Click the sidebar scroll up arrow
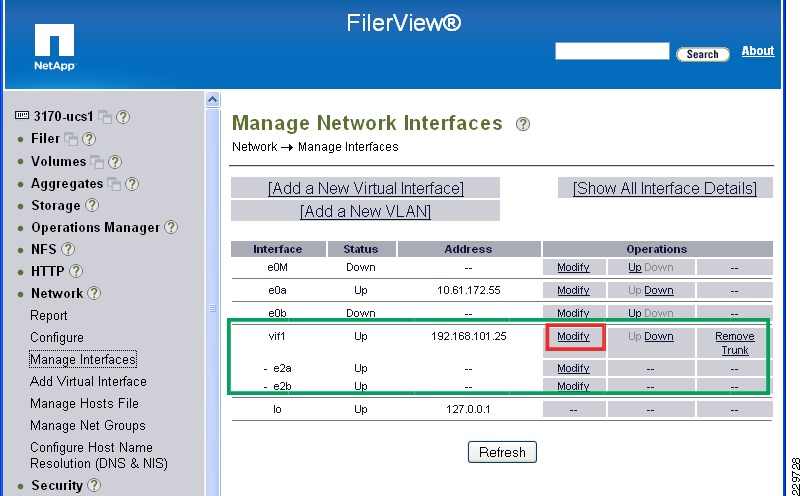 click(x=212, y=100)
